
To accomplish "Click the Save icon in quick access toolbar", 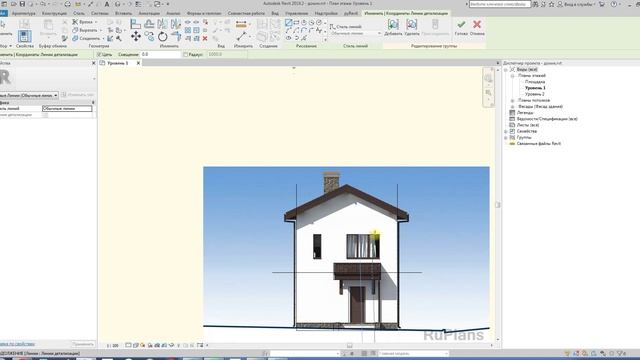I will point(22,4).
